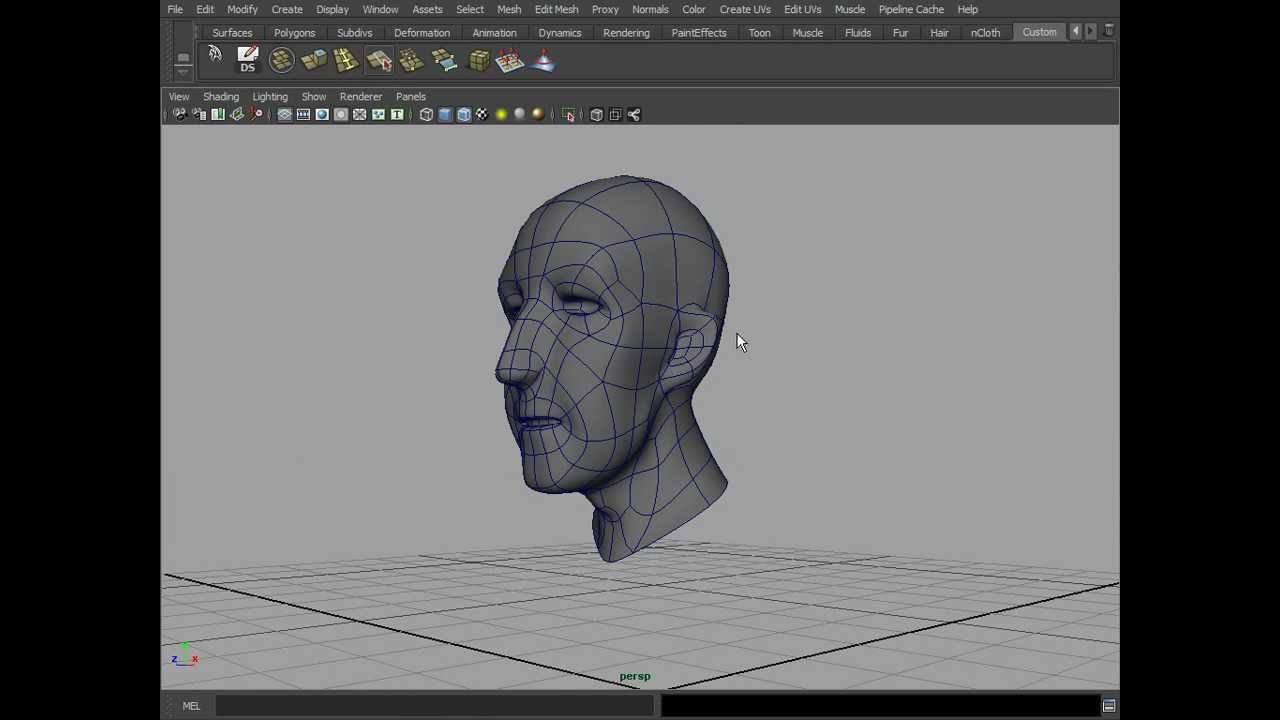The height and width of the screenshot is (720, 1280).
Task: Click the 2D pan/zoom icon
Action: coord(256,115)
